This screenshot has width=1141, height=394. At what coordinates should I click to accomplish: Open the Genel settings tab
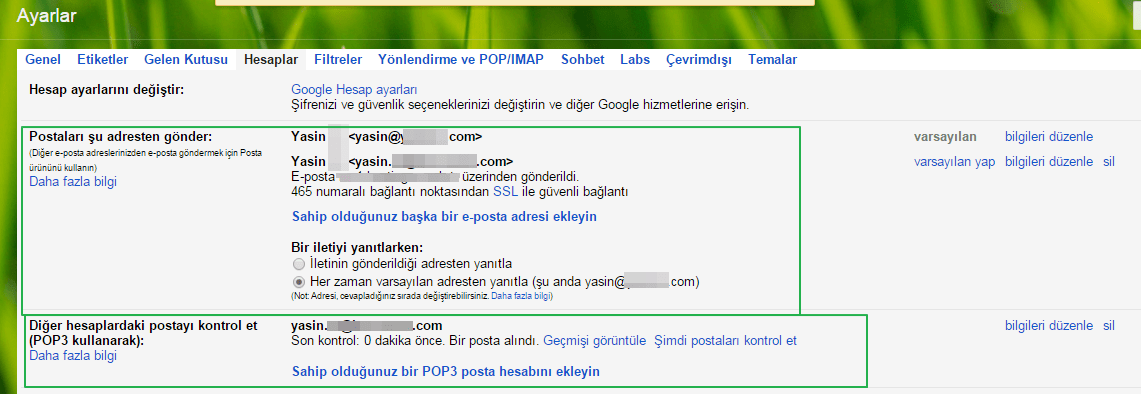click(43, 60)
